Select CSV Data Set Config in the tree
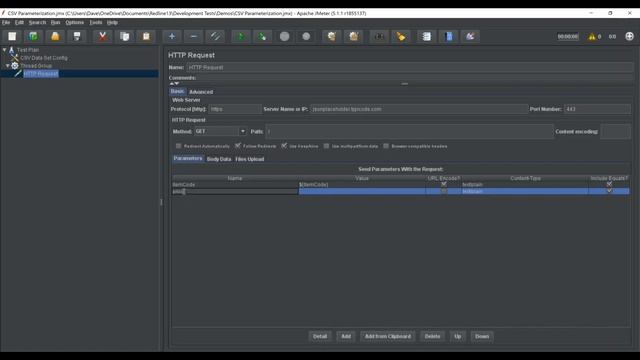The width and height of the screenshot is (640, 360). pos(44,58)
